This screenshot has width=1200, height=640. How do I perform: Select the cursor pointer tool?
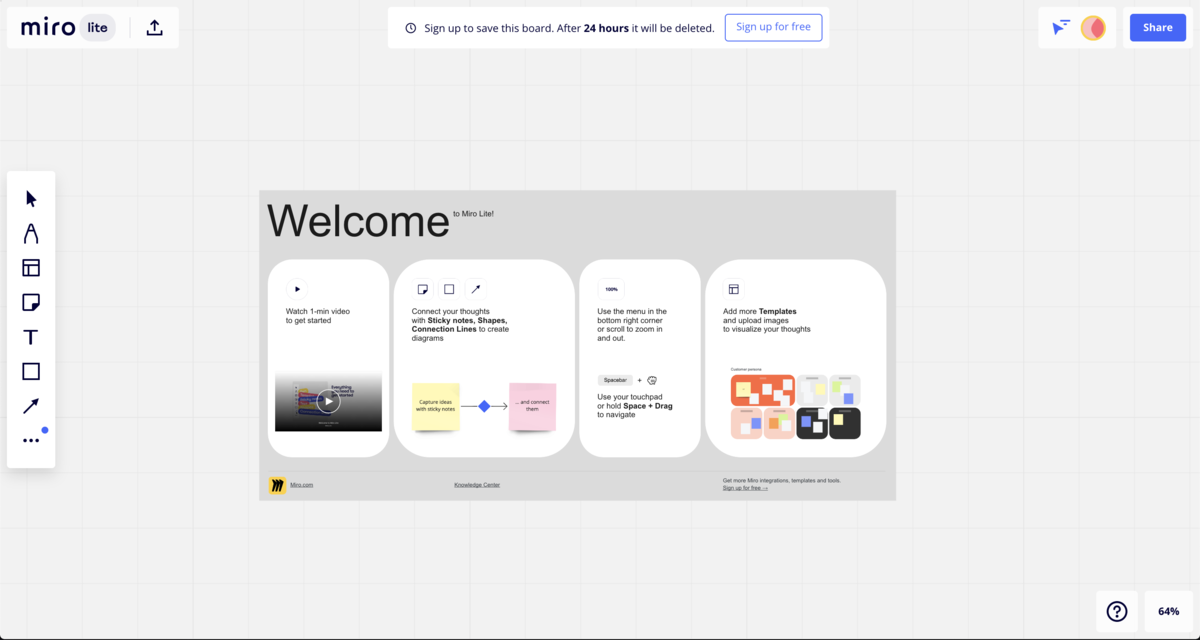pos(31,198)
